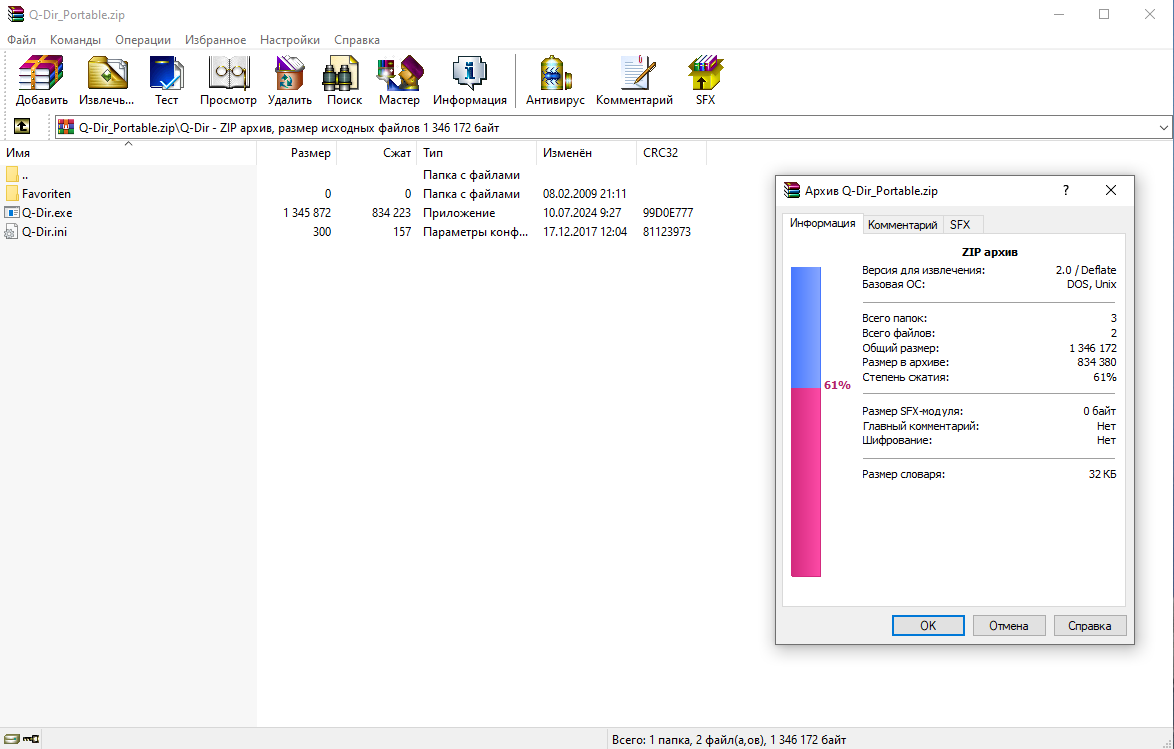Click the date 17.12.2017 12:04
This screenshot has height=749, width=1174.
point(585,231)
